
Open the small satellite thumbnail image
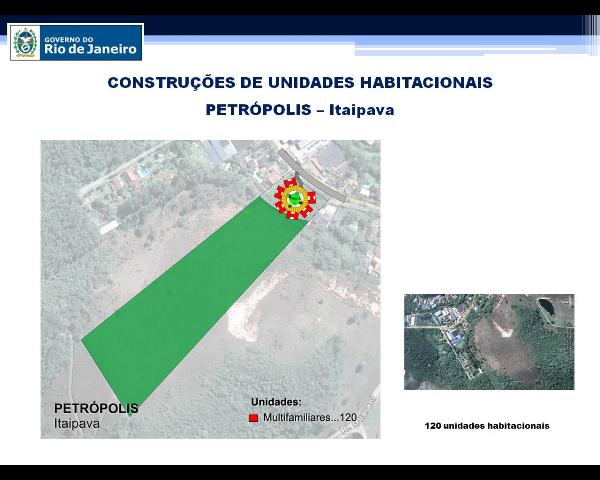click(489, 341)
